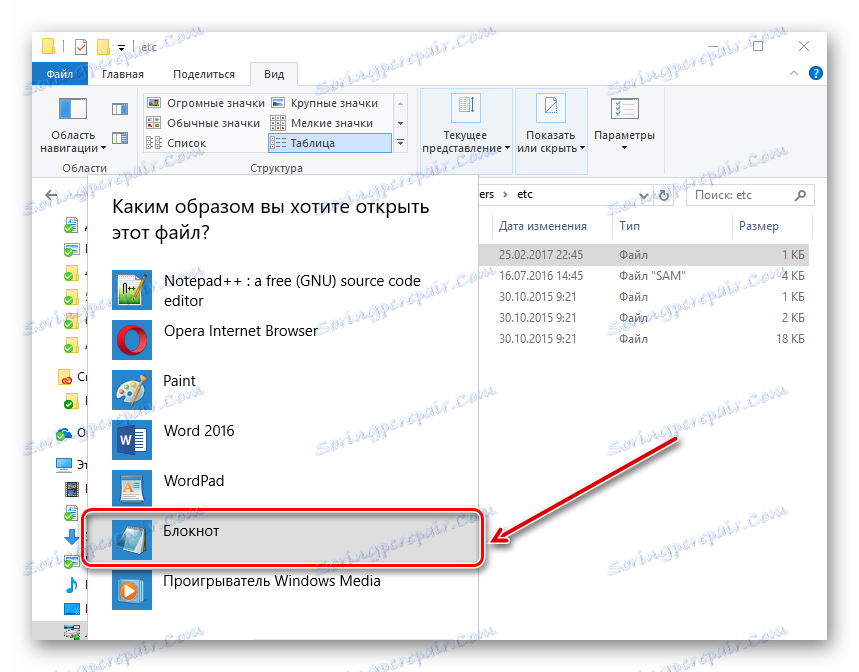
Task: Expand layout gallery more arrow
Action: point(400,143)
